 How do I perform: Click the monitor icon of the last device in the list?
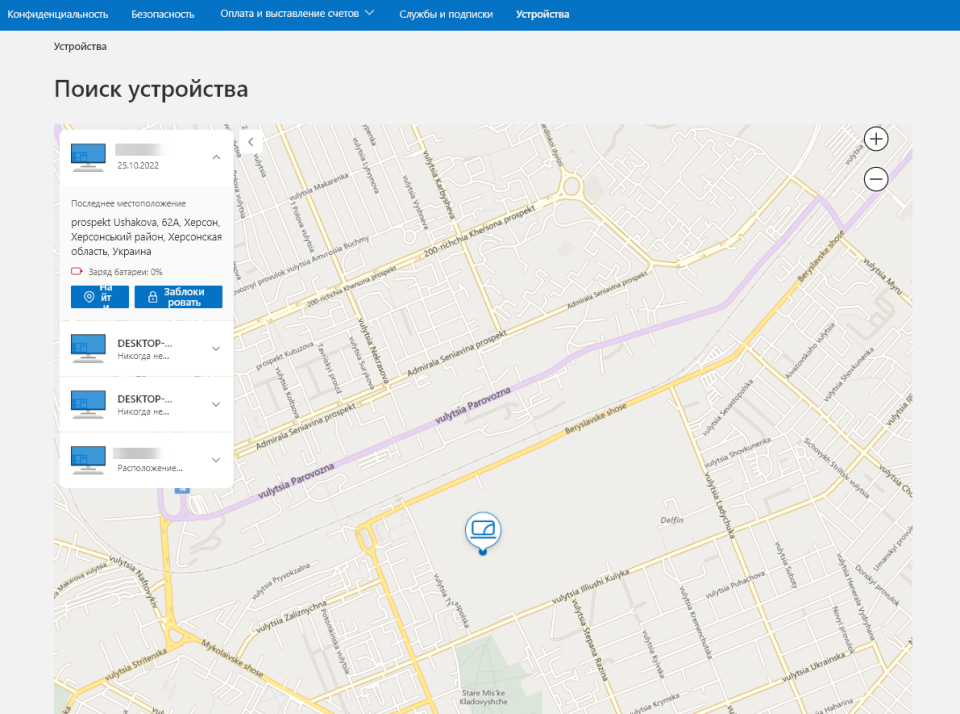(x=88, y=459)
